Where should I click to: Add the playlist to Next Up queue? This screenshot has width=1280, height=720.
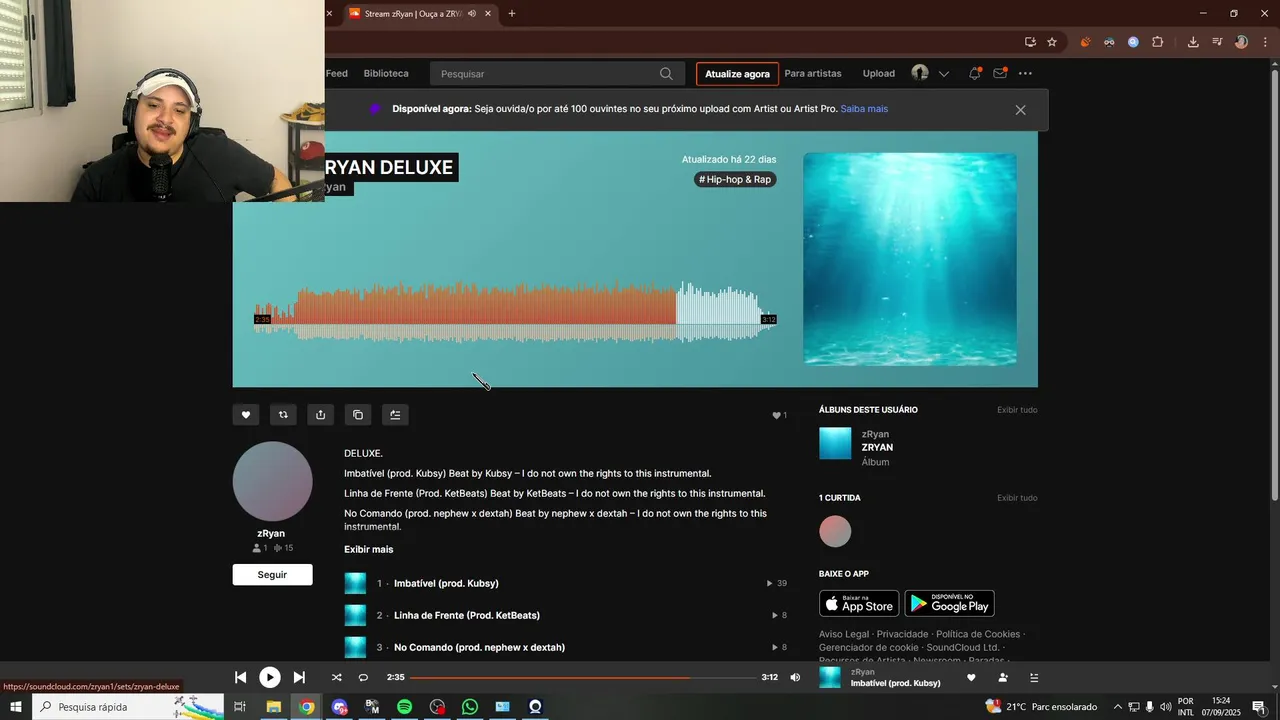pos(395,415)
